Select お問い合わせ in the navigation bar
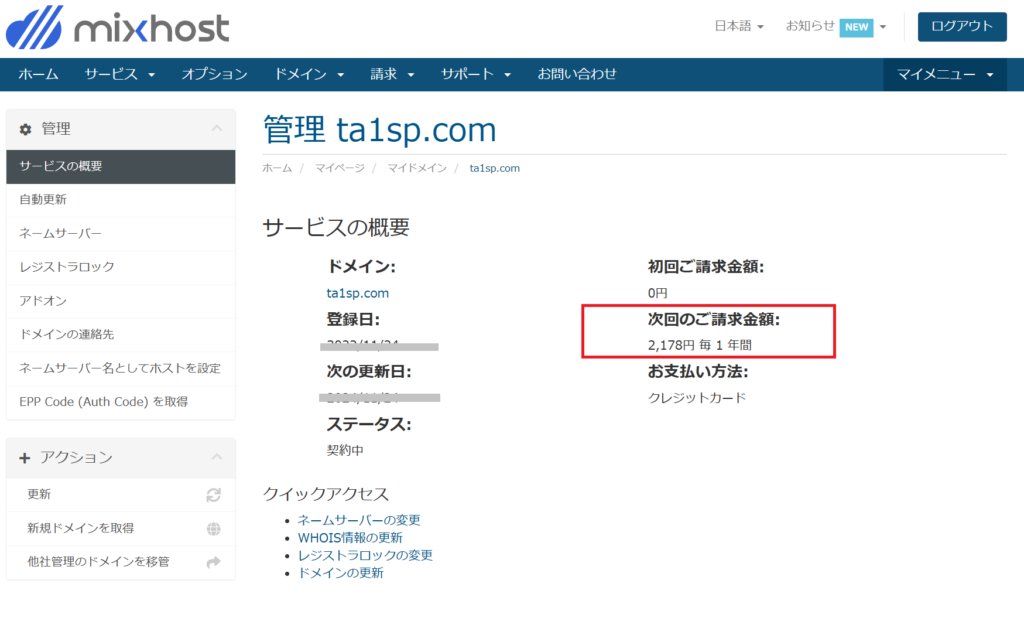Screen dimensions: 1024x628 point(577,74)
